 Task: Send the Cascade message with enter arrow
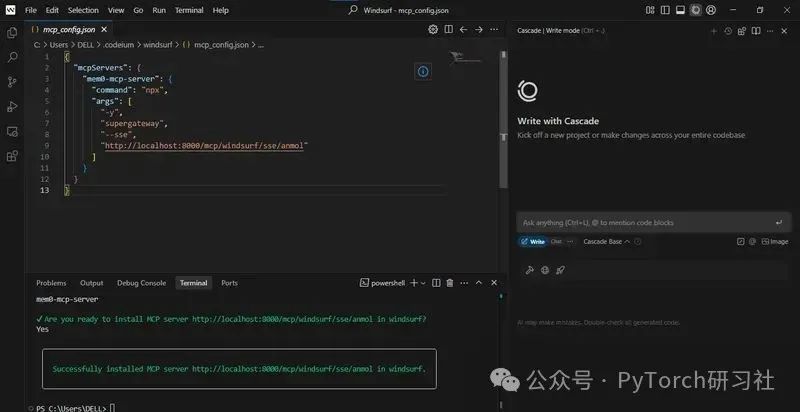point(779,223)
